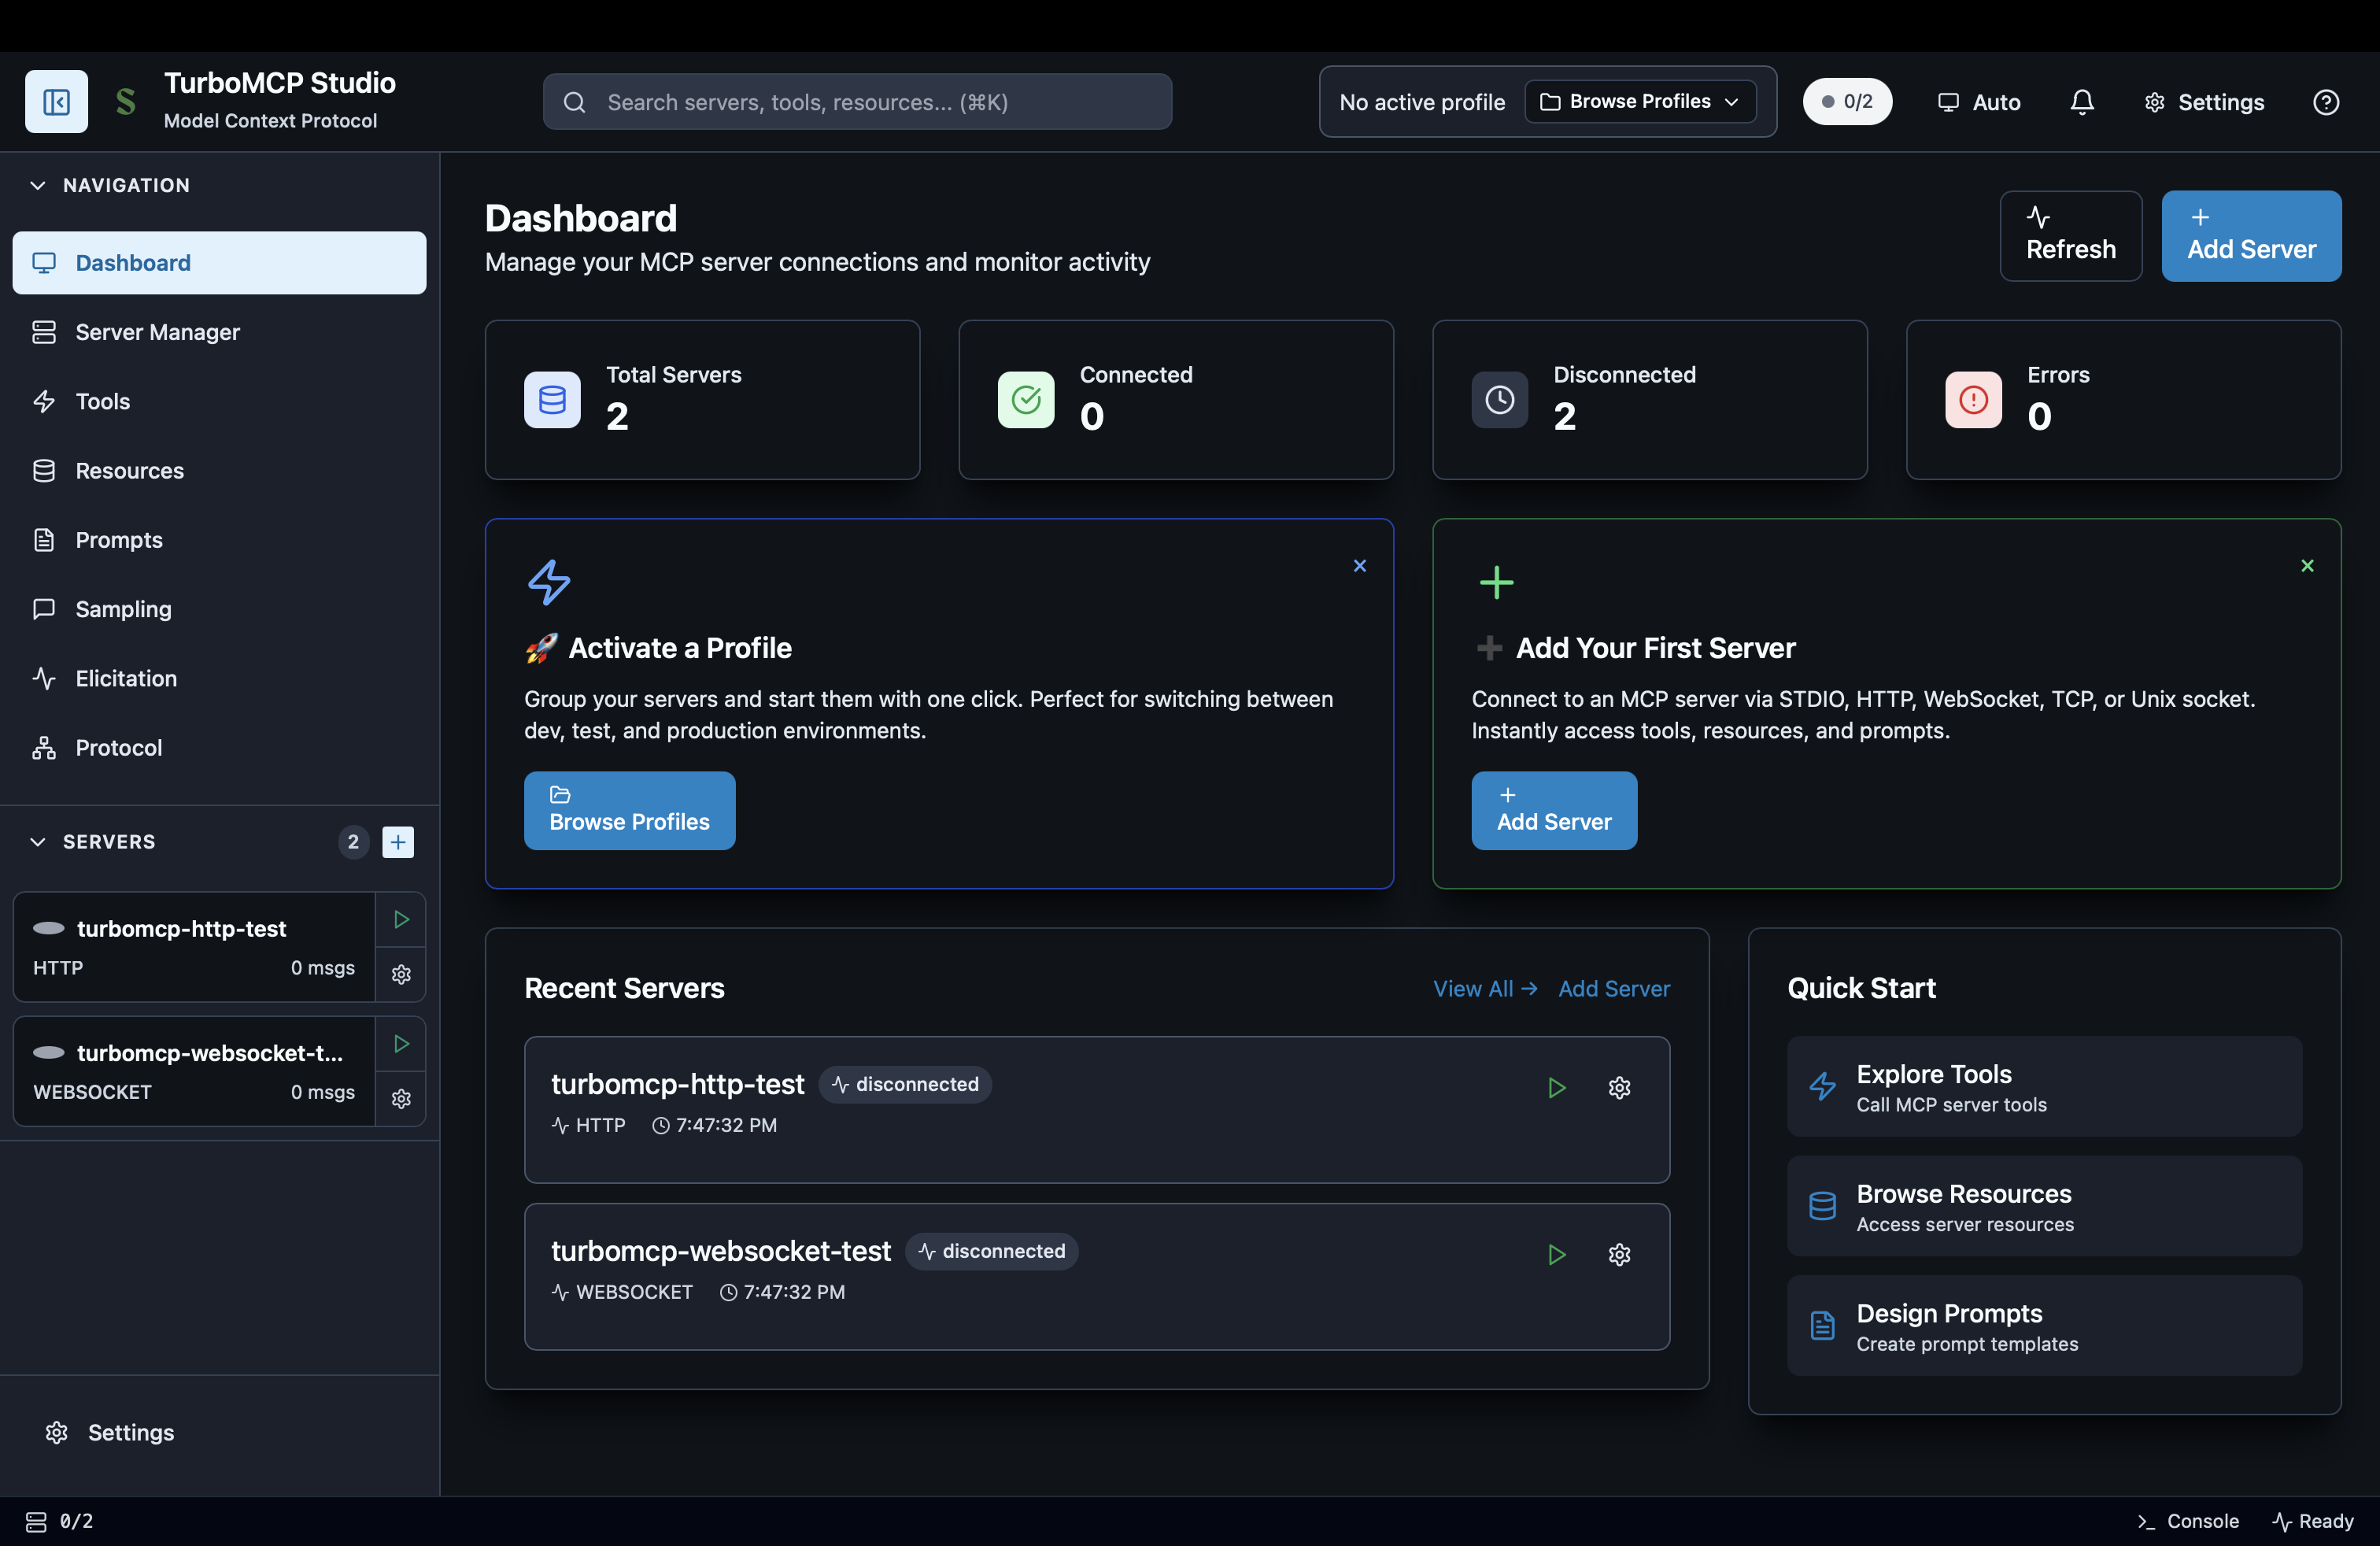2380x1546 pixels.
Task: Click the Add Server button
Action: pos(2251,236)
